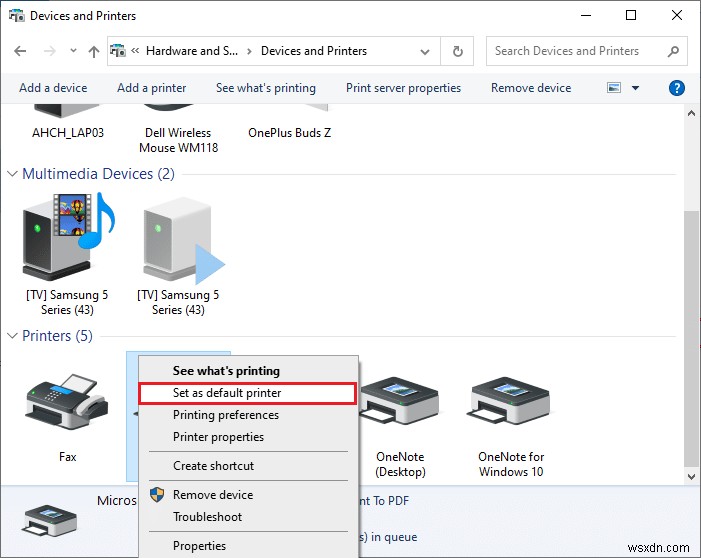Go back using the back arrow

click(x=20, y=51)
